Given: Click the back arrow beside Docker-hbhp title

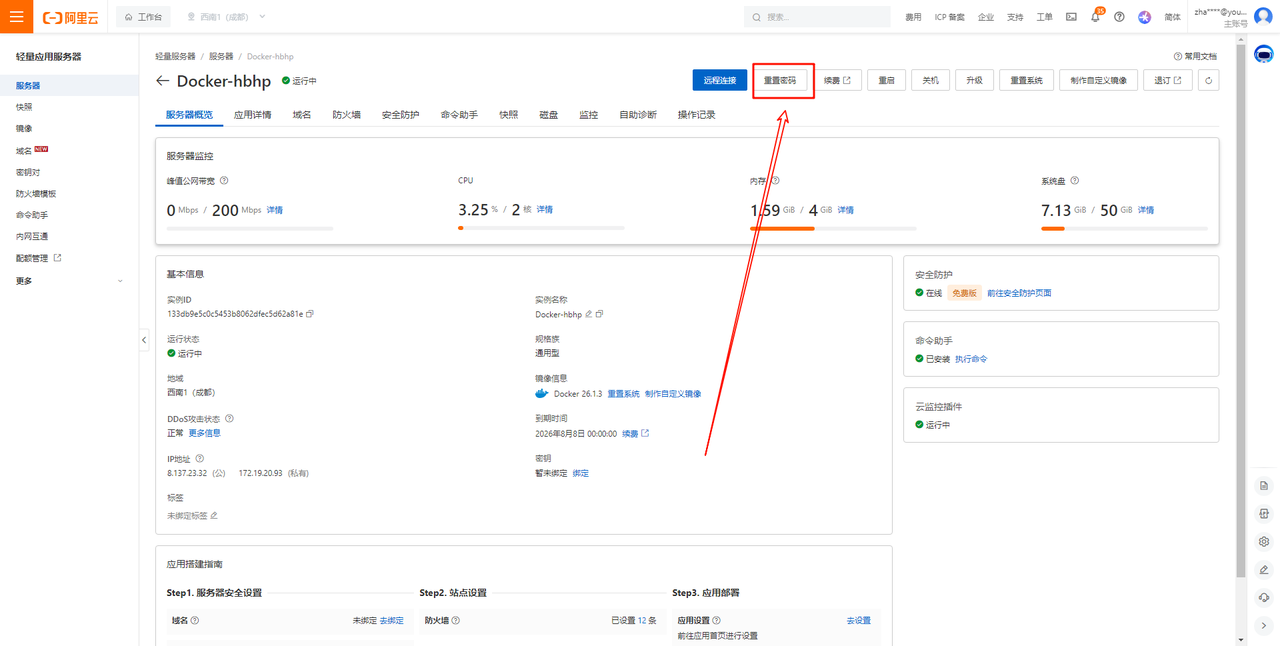Looking at the screenshot, I should (x=163, y=81).
